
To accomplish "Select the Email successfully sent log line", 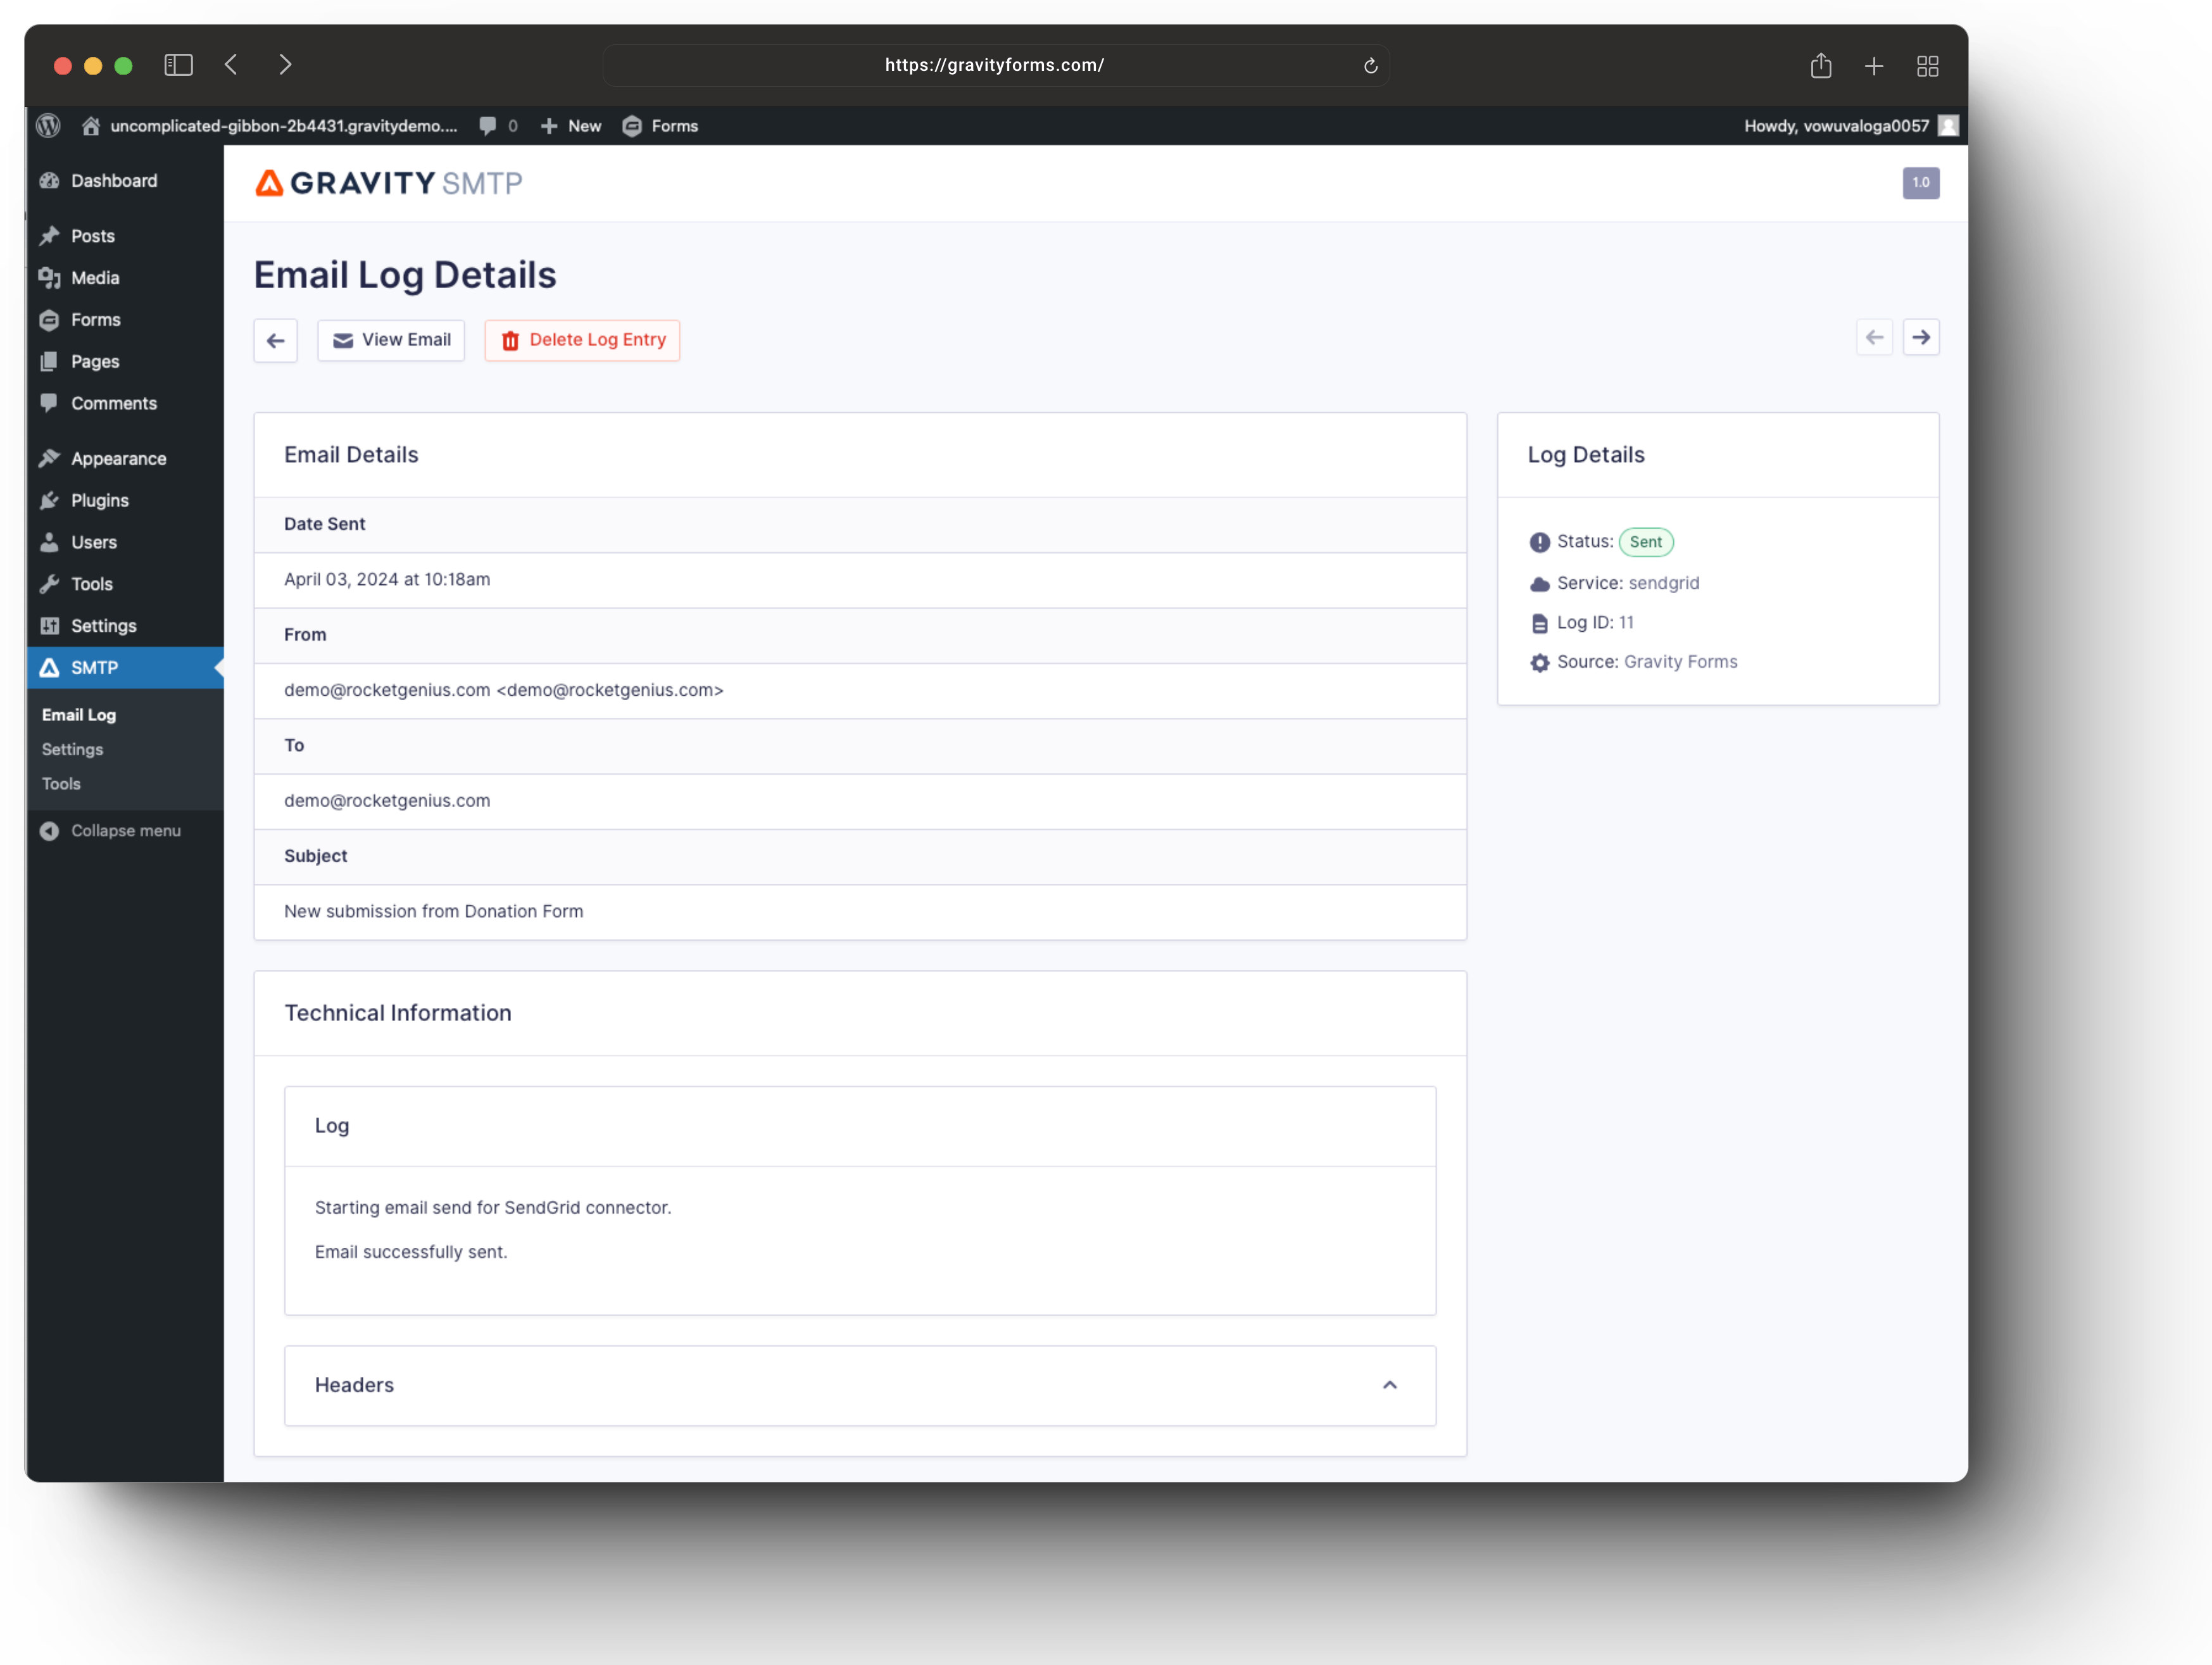I will tap(411, 1252).
